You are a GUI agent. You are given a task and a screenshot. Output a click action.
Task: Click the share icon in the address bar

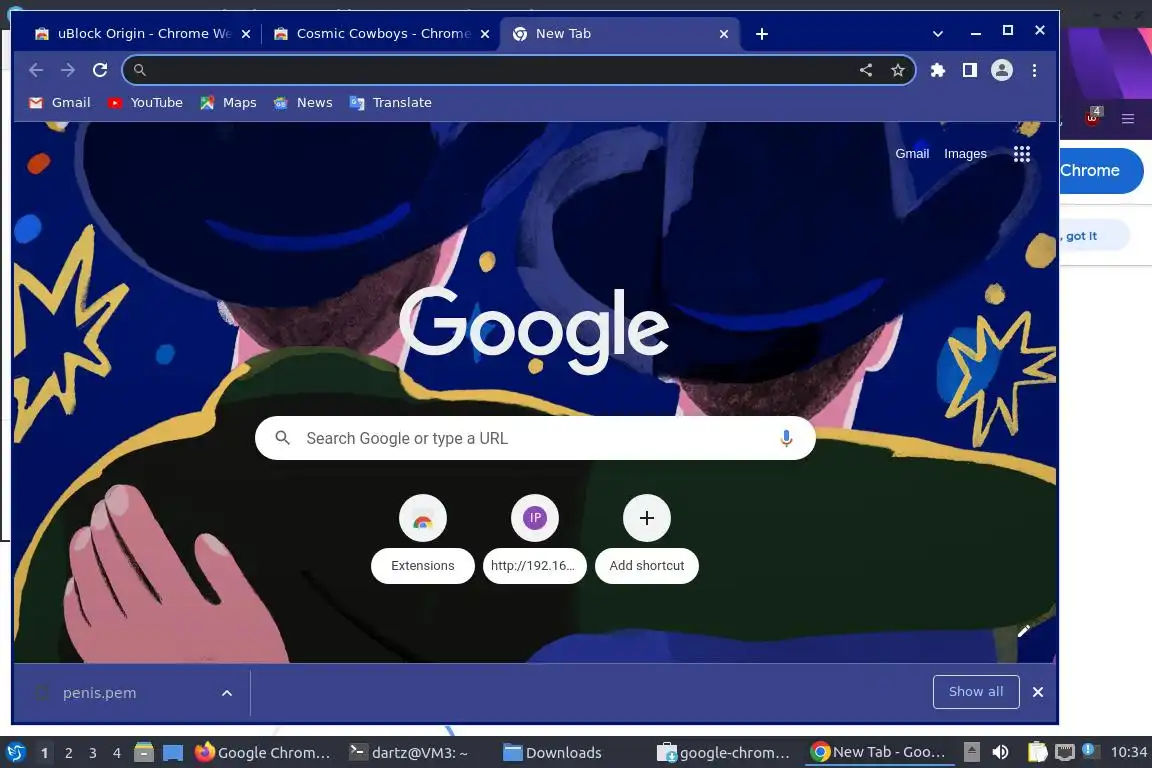click(x=866, y=70)
